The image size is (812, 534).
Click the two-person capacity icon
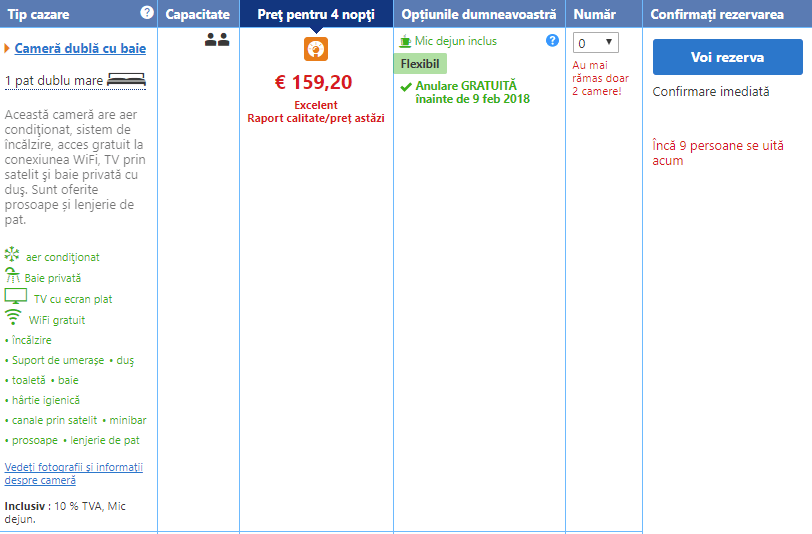coord(217,40)
